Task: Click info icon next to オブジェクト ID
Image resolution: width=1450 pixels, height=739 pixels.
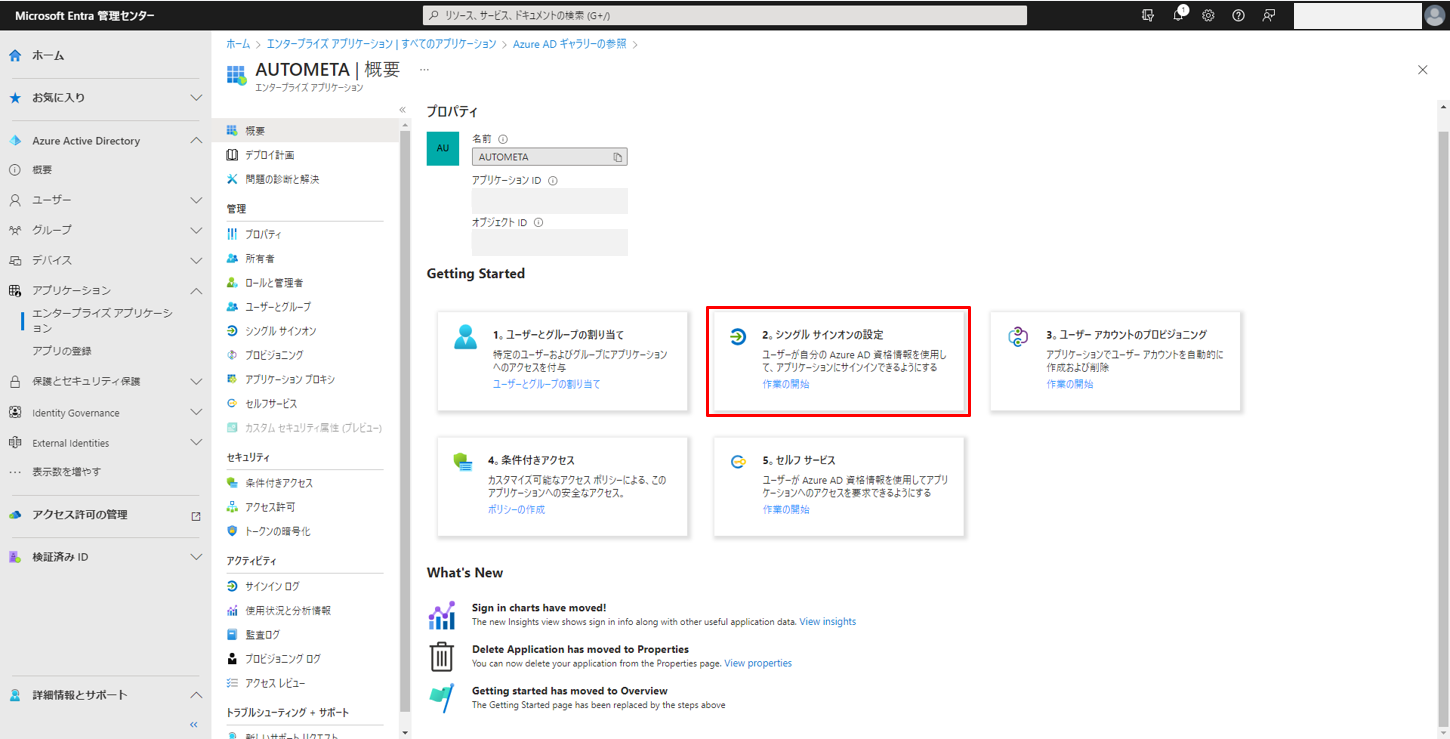Action: [x=538, y=222]
